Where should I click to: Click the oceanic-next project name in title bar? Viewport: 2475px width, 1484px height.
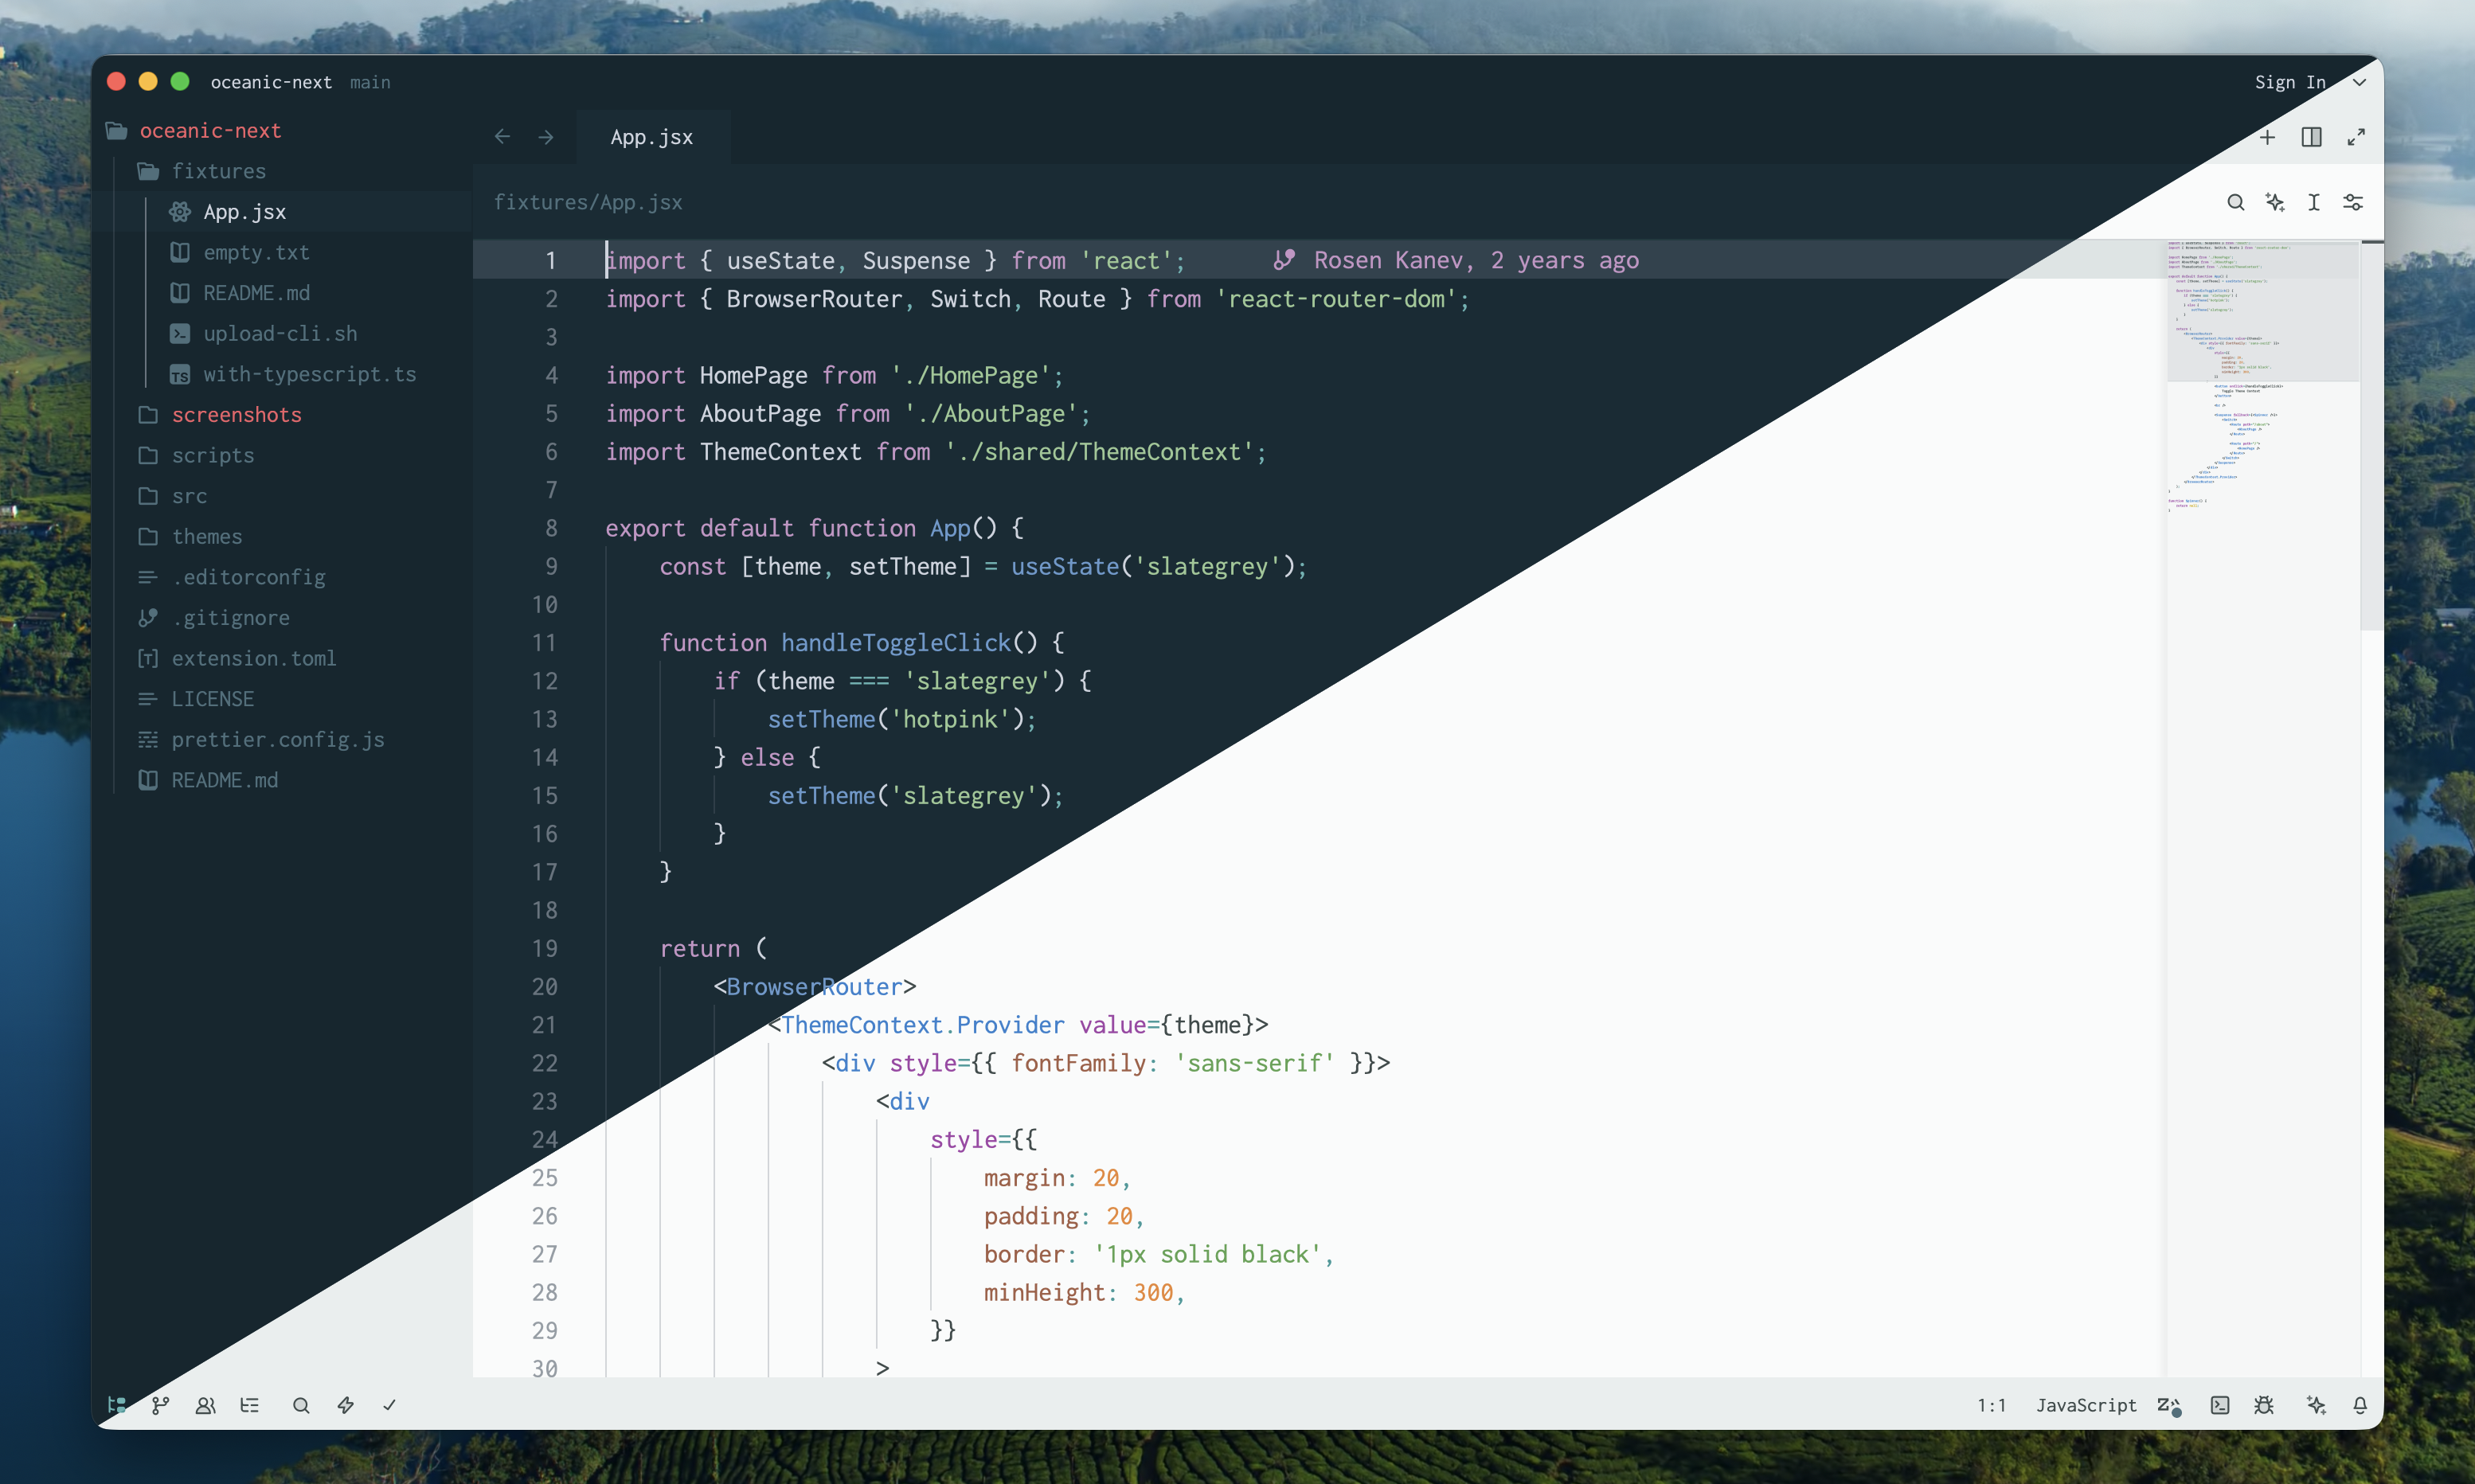[271, 82]
